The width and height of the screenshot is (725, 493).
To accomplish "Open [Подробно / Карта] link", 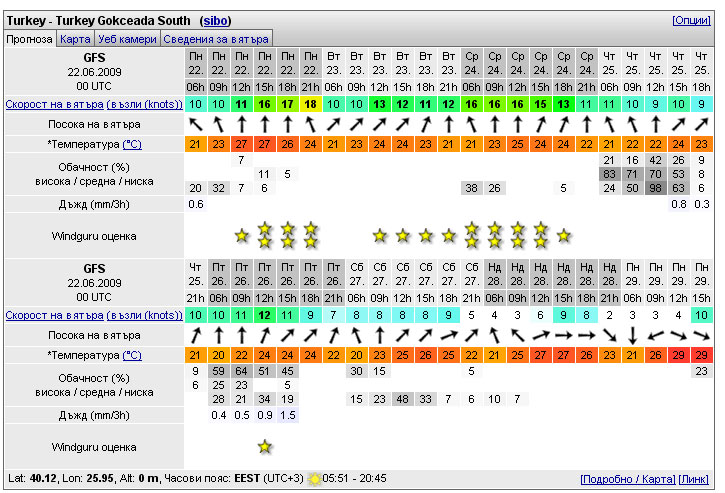I will [x=627, y=479].
